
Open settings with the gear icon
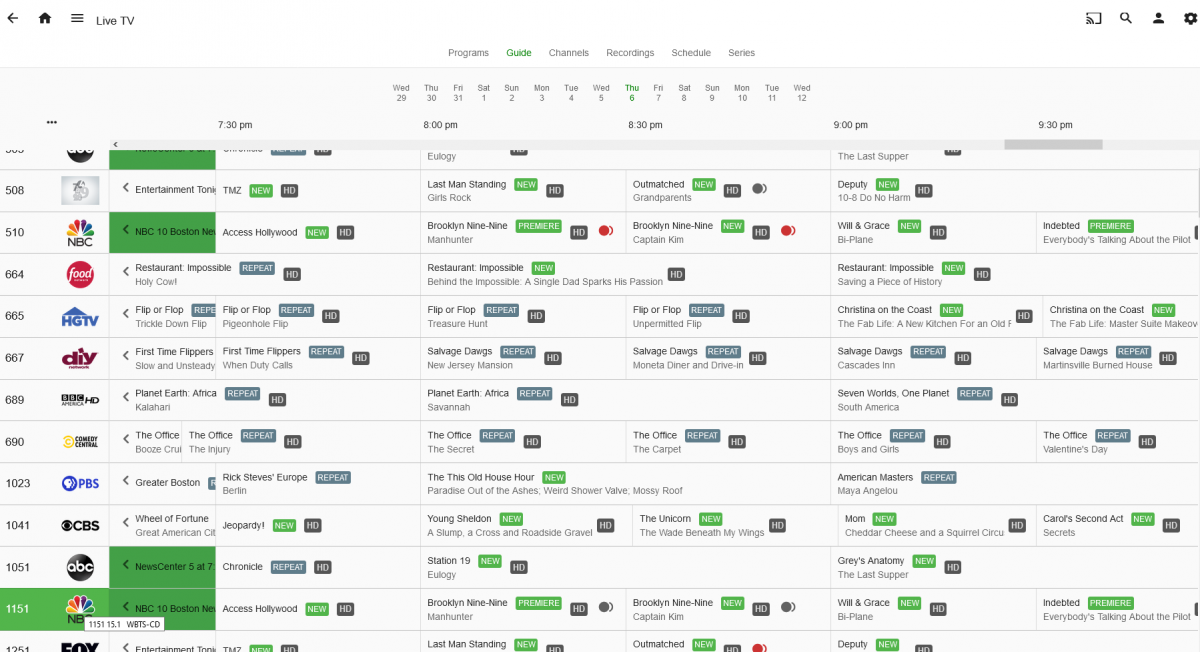[x=1189, y=18]
